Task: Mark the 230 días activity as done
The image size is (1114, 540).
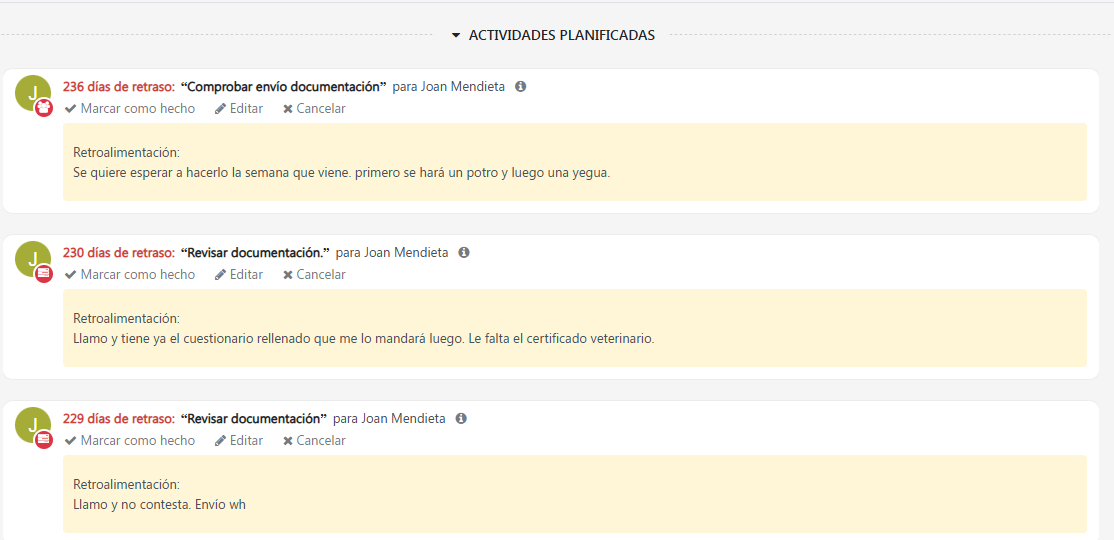Action: pyautogui.click(x=130, y=275)
